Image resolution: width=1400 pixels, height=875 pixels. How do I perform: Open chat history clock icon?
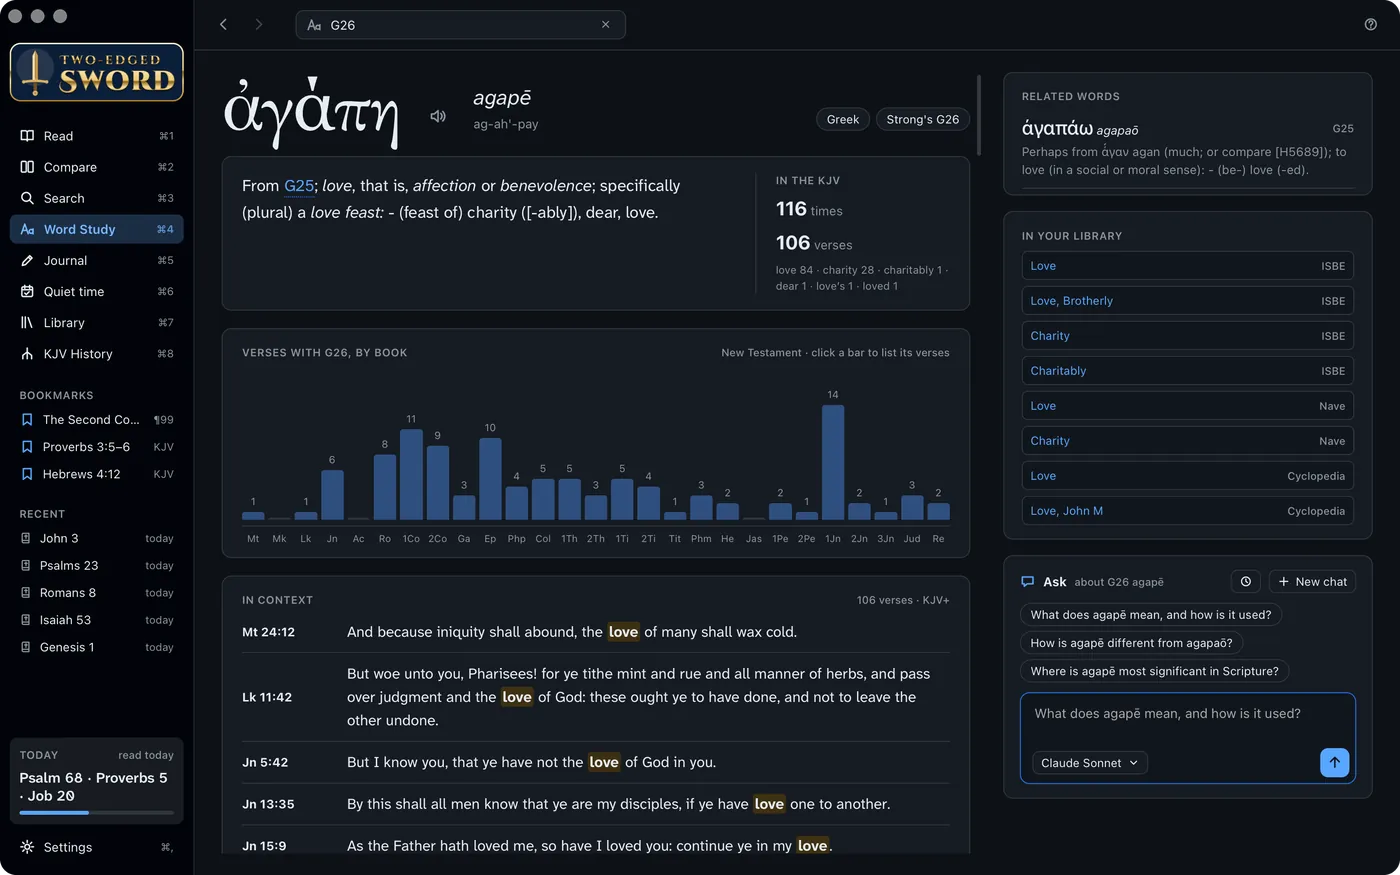(x=1245, y=581)
